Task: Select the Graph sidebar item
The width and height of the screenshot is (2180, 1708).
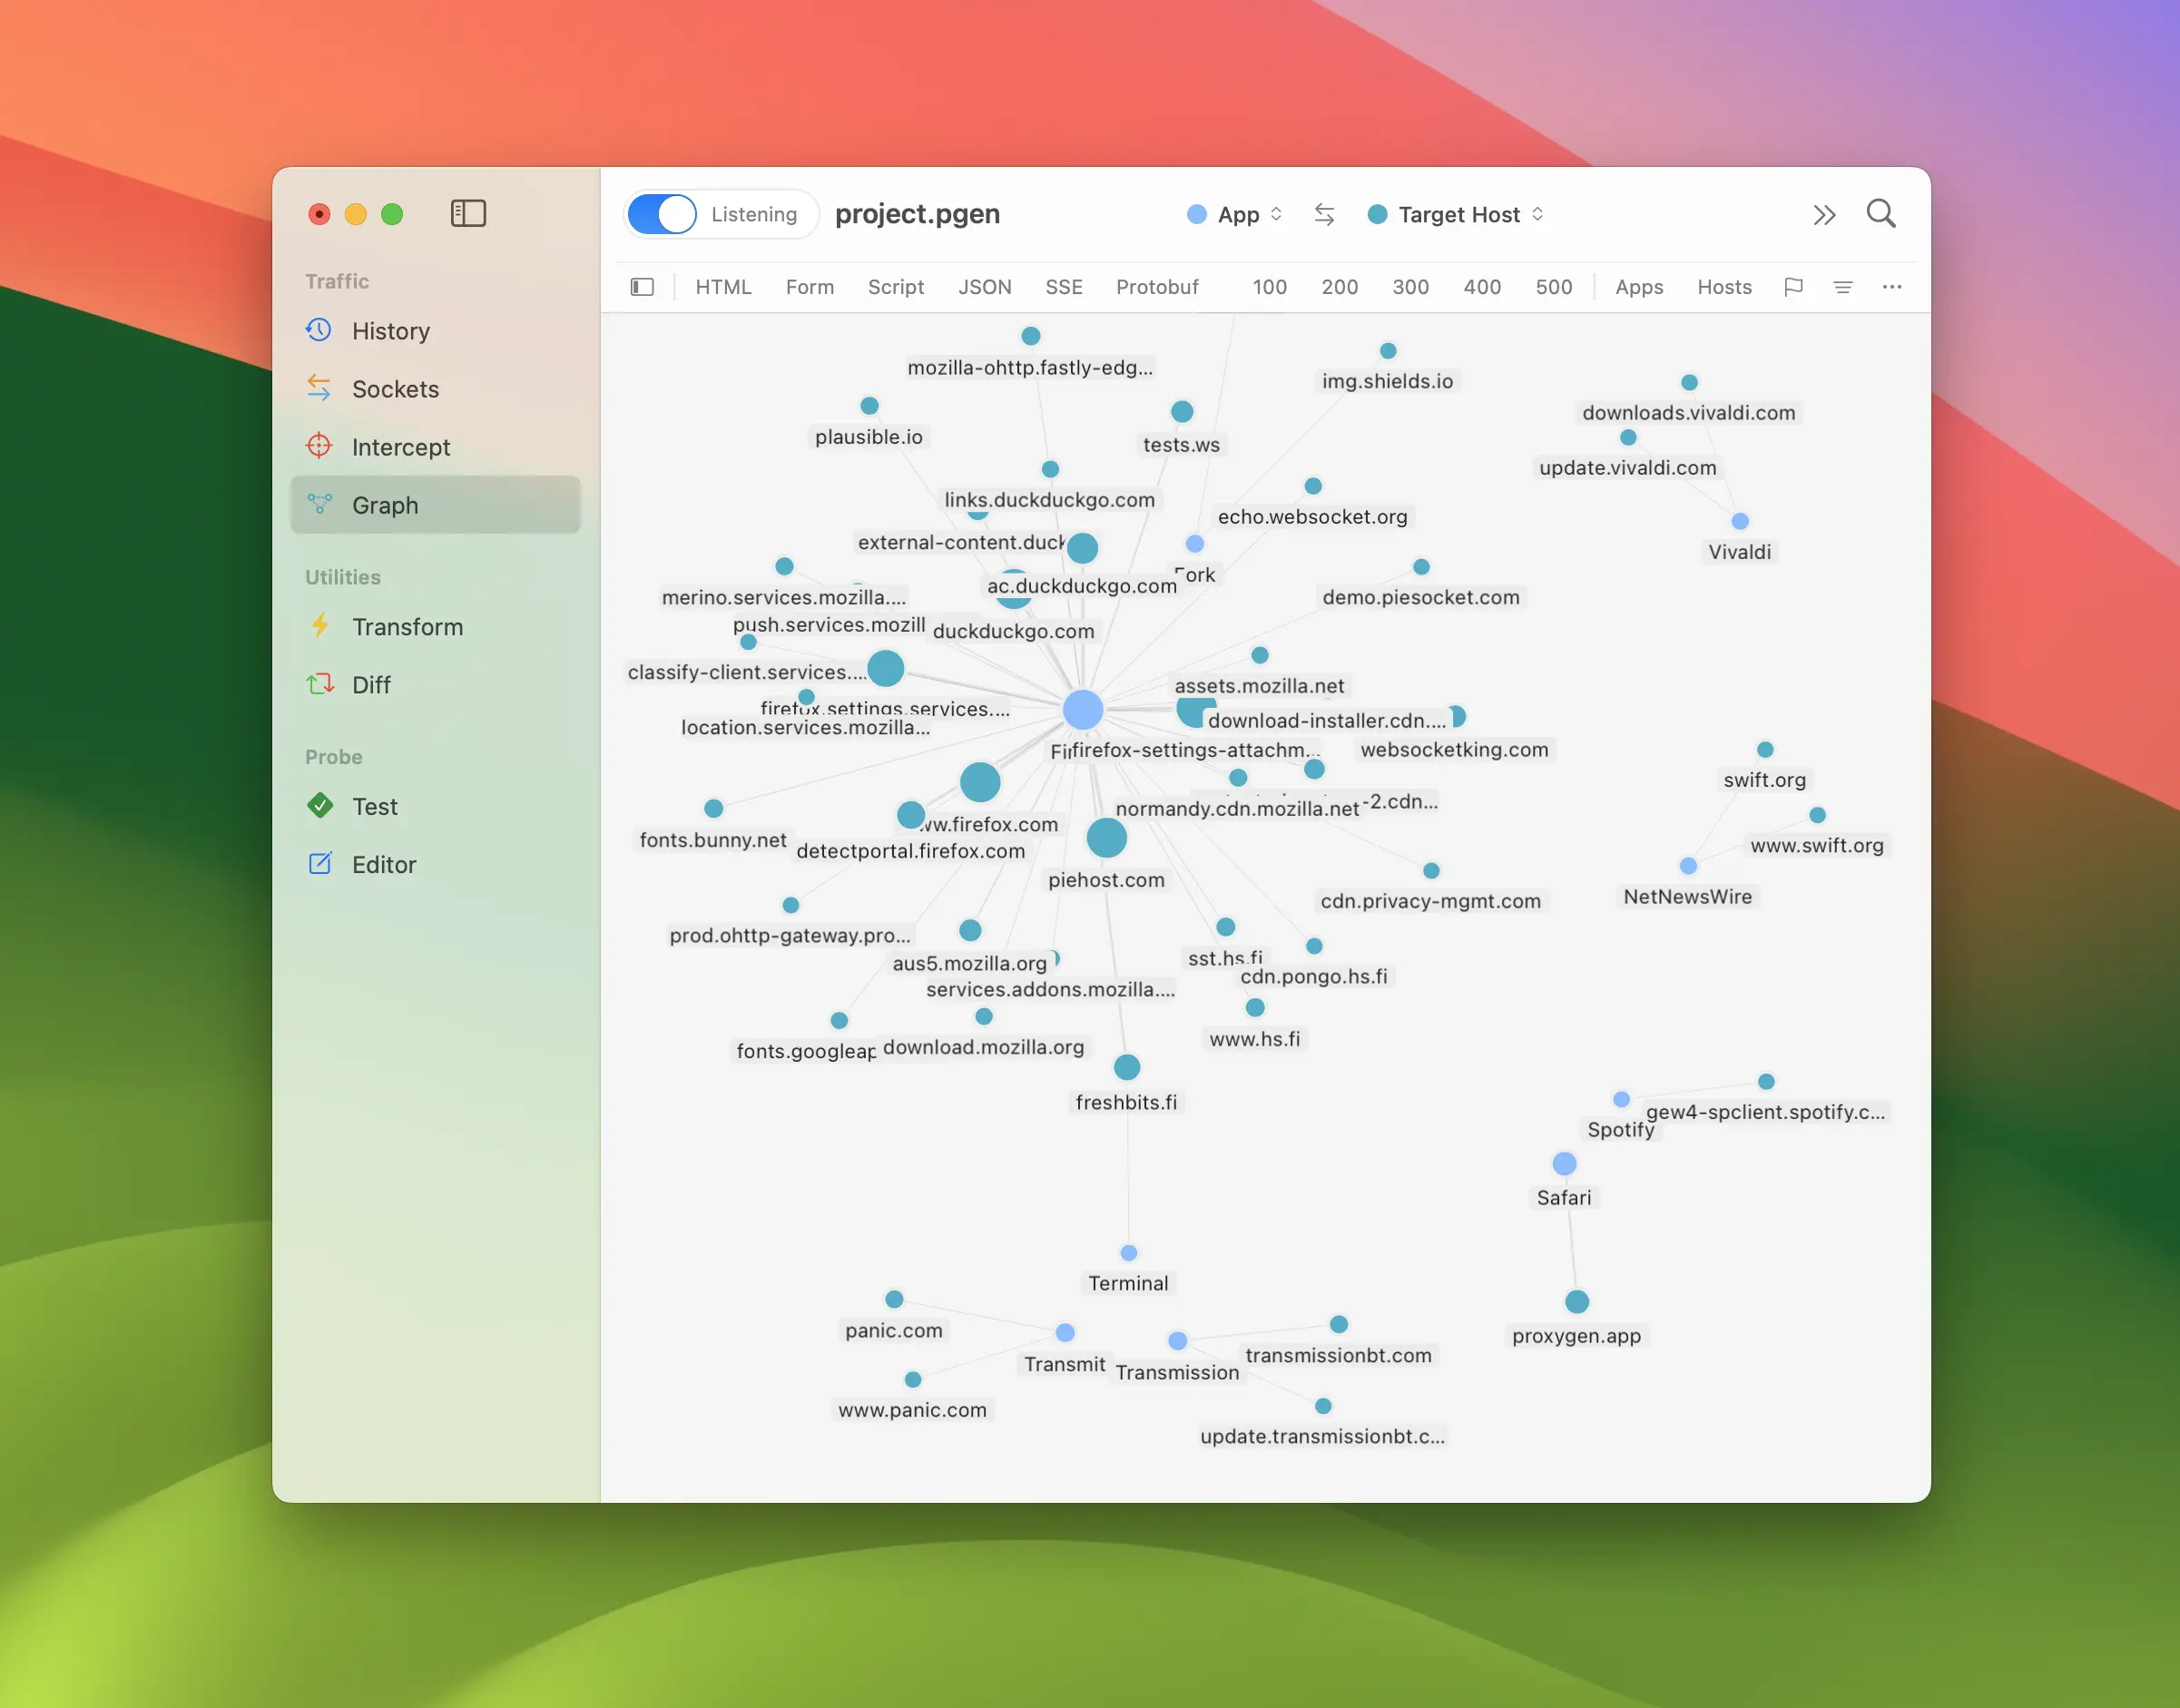Action: (435, 505)
